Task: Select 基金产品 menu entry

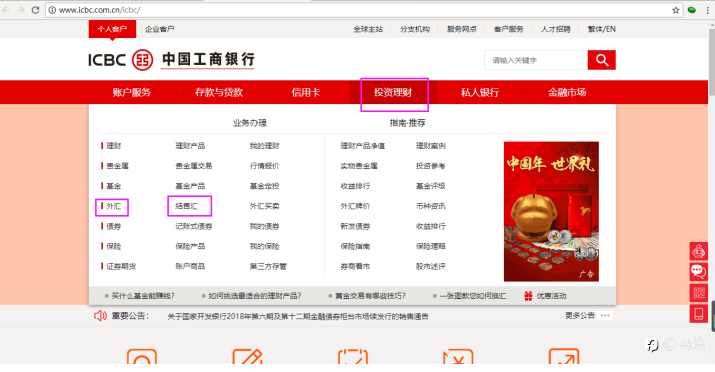Action: pos(190,186)
